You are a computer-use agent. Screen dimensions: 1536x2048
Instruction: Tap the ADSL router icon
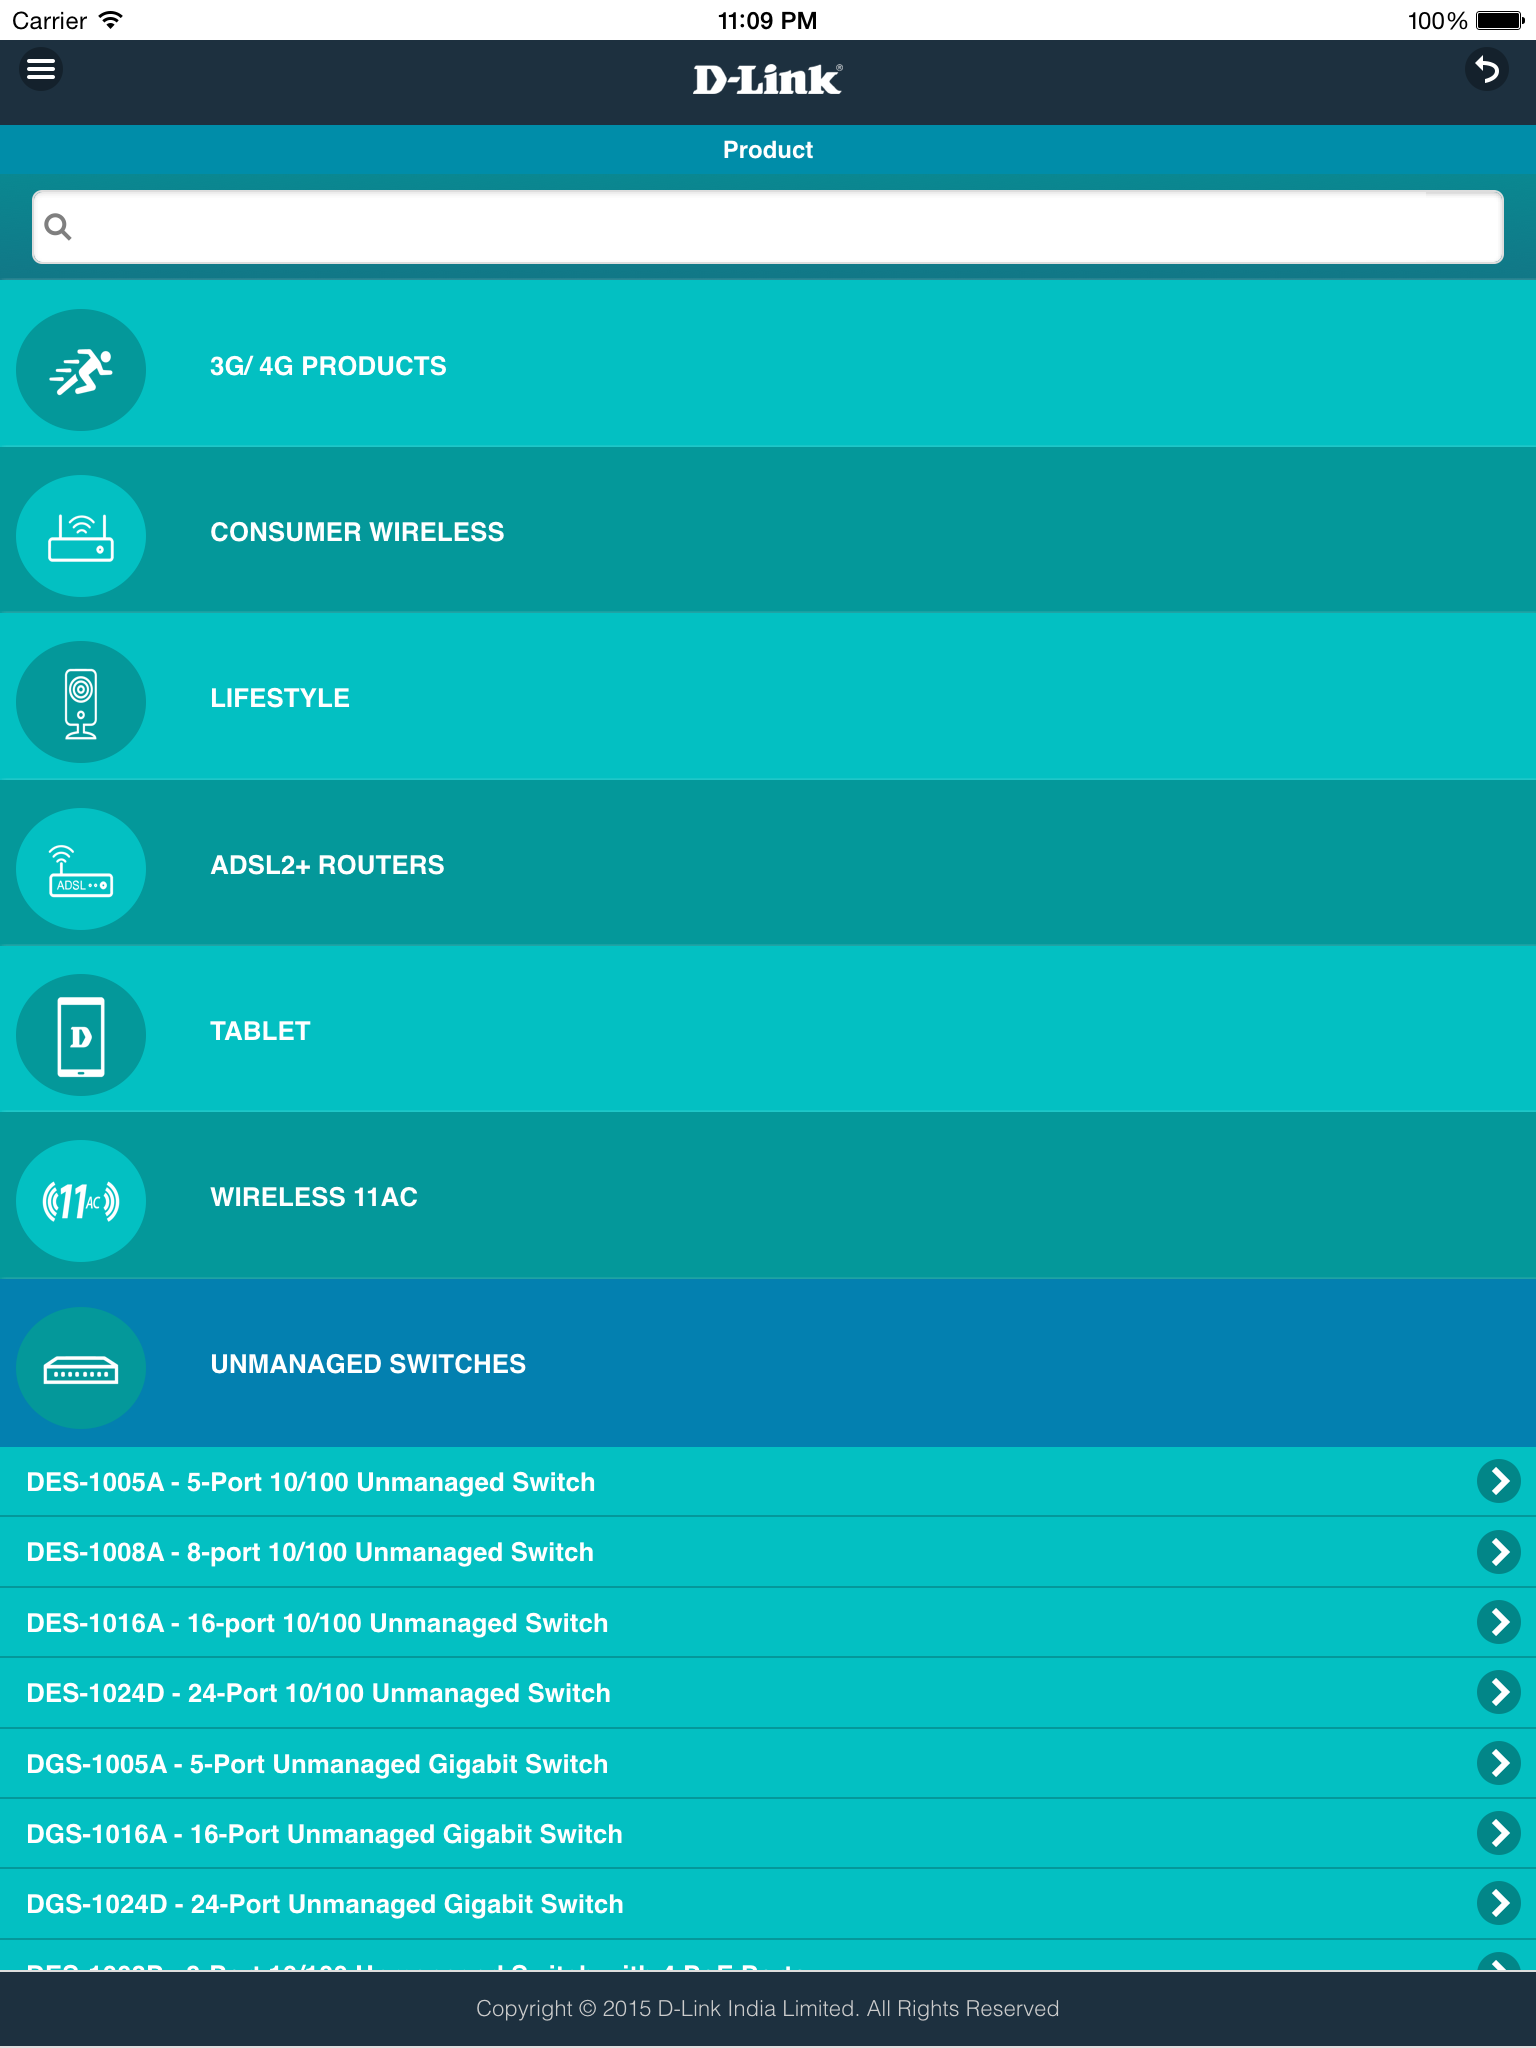point(81,869)
